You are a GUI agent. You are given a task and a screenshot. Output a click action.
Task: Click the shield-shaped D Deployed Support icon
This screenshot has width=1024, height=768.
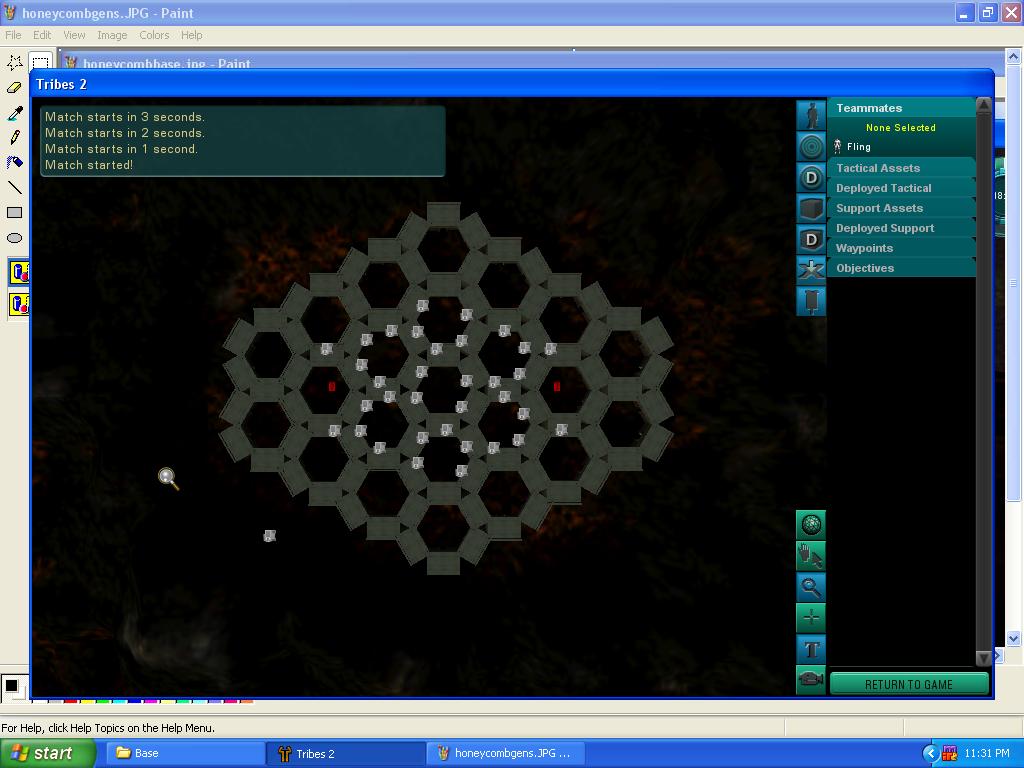point(811,239)
